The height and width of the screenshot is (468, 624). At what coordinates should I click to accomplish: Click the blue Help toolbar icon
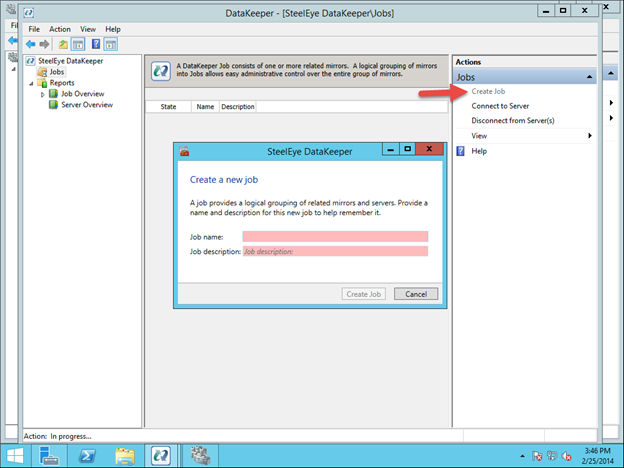click(95, 45)
